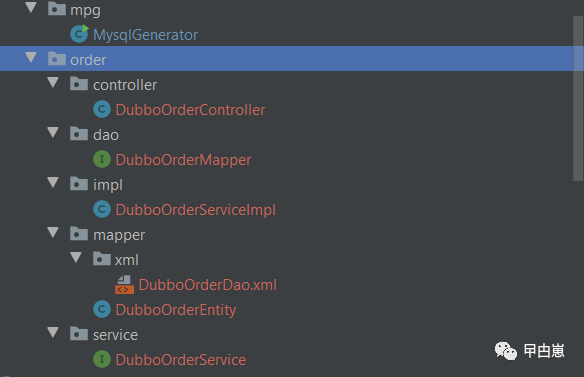The width and height of the screenshot is (584, 377).
Task: Select the mapper folder label
Action: click(x=119, y=235)
